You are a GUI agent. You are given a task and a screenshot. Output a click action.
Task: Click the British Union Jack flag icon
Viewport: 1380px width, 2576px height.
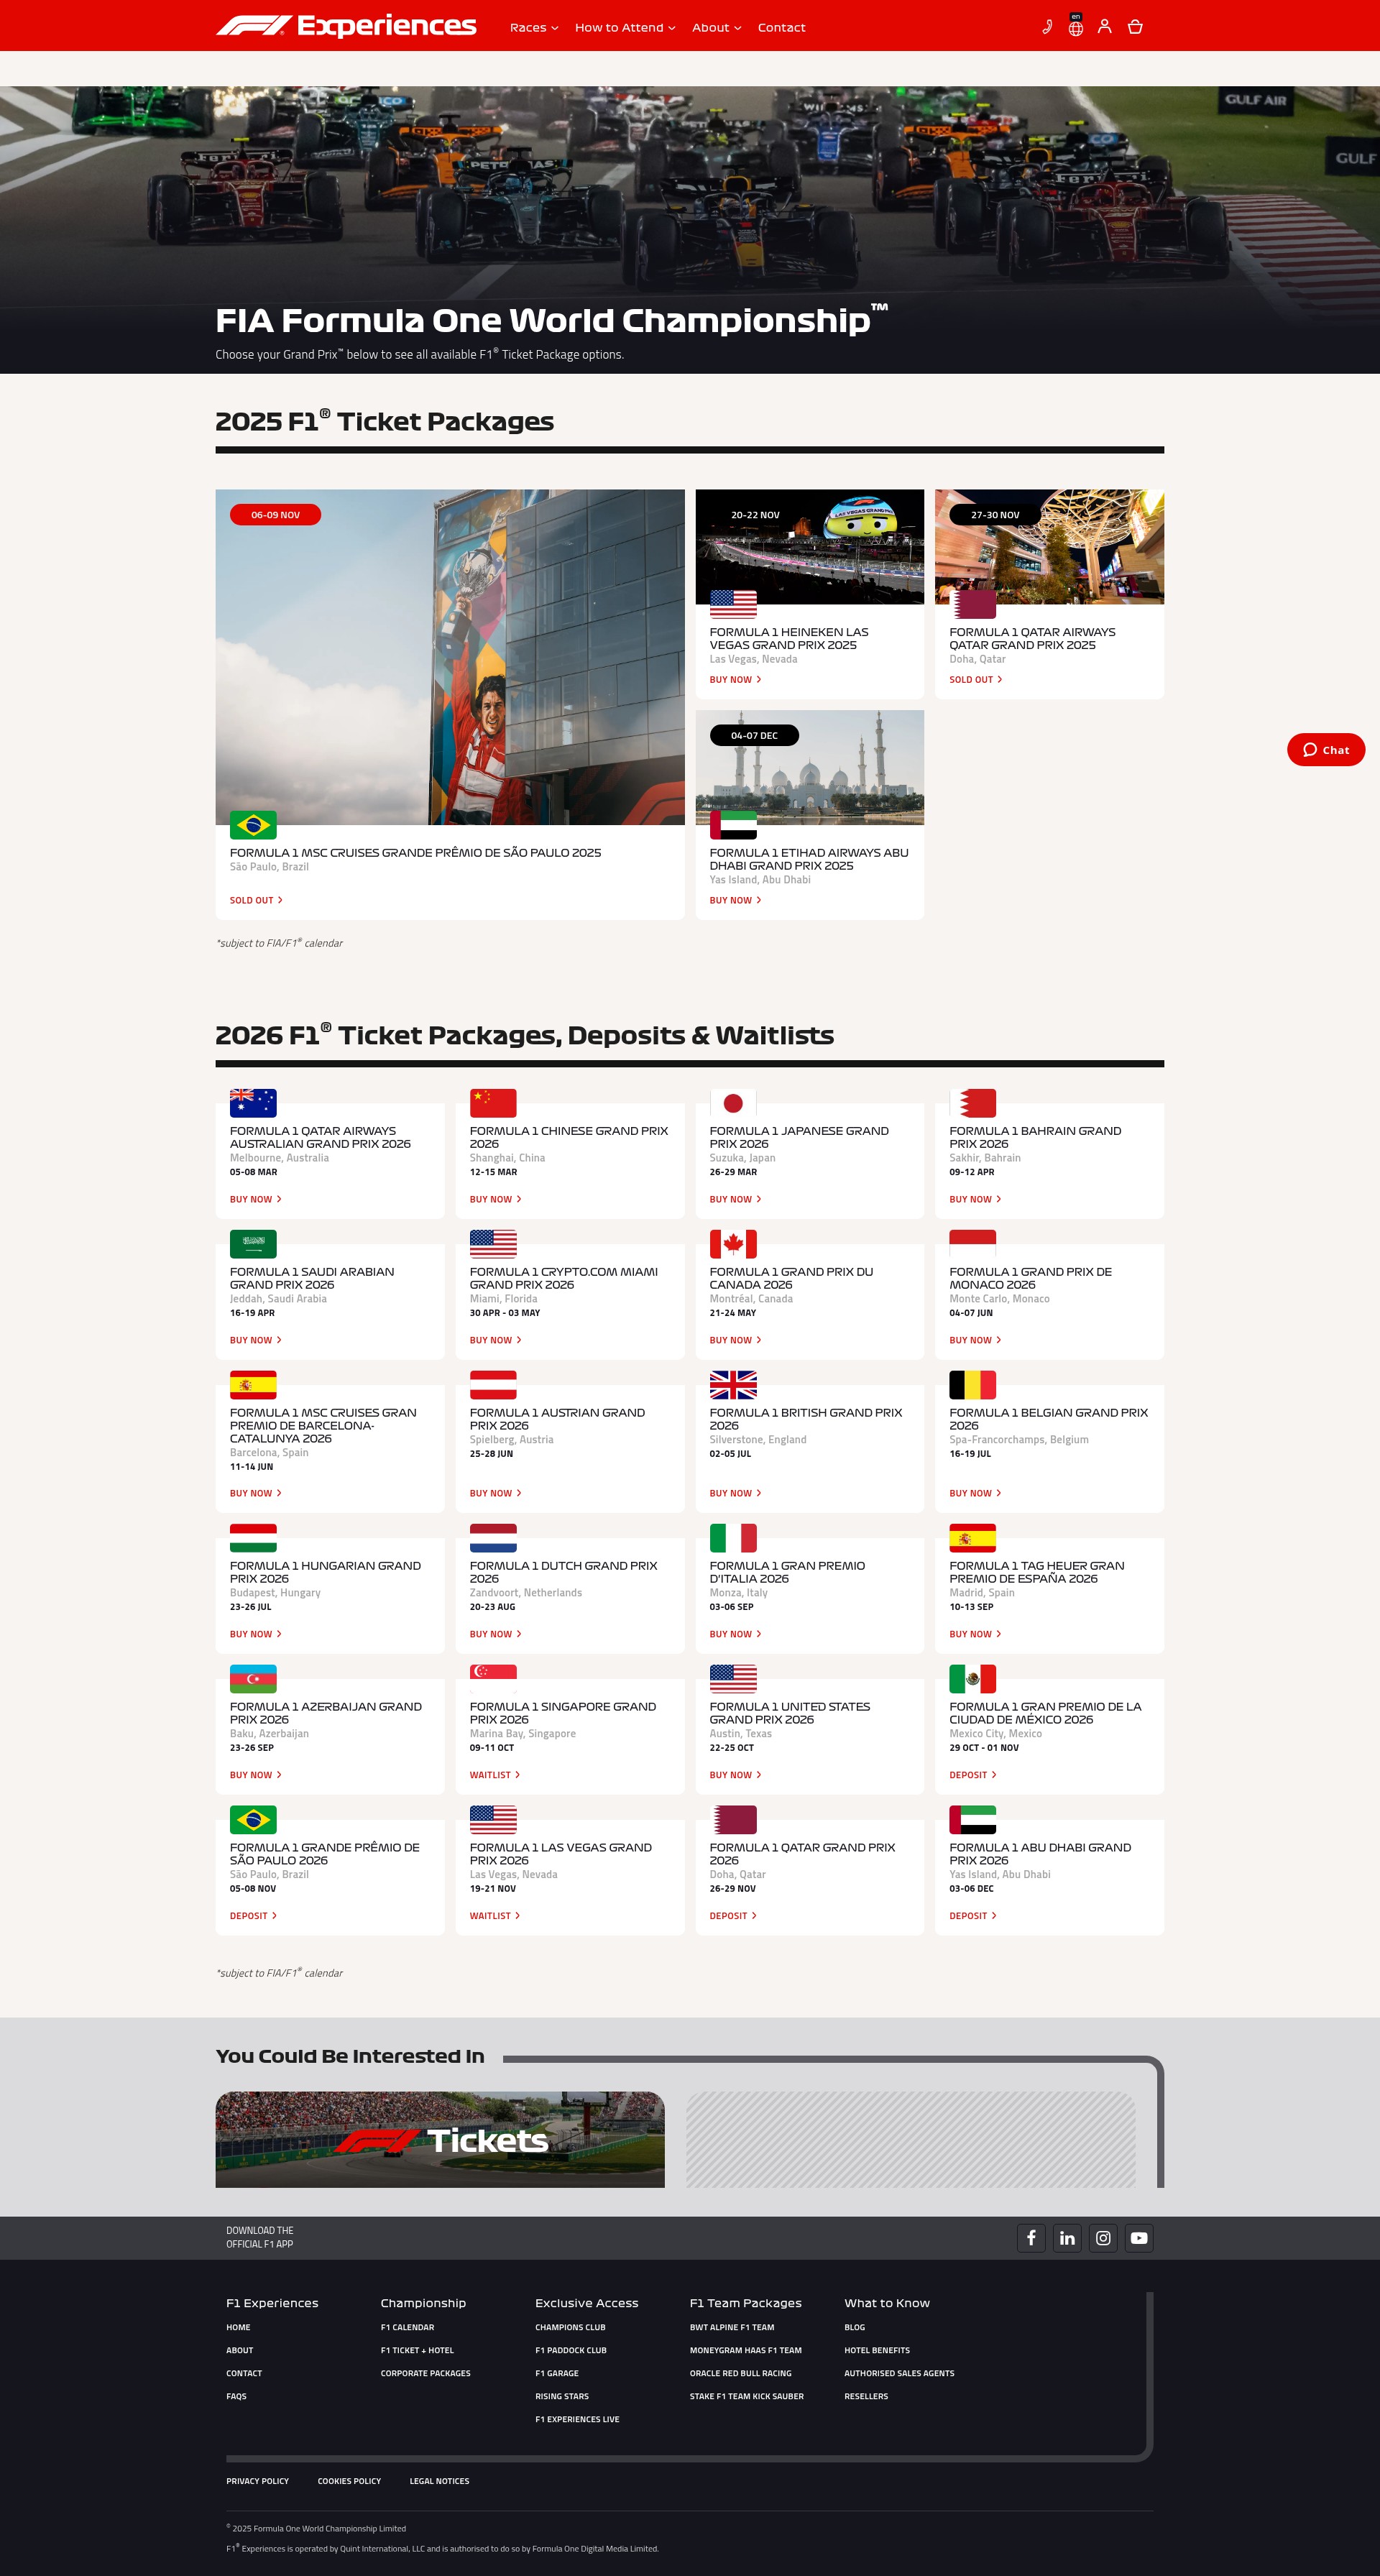[x=733, y=1385]
